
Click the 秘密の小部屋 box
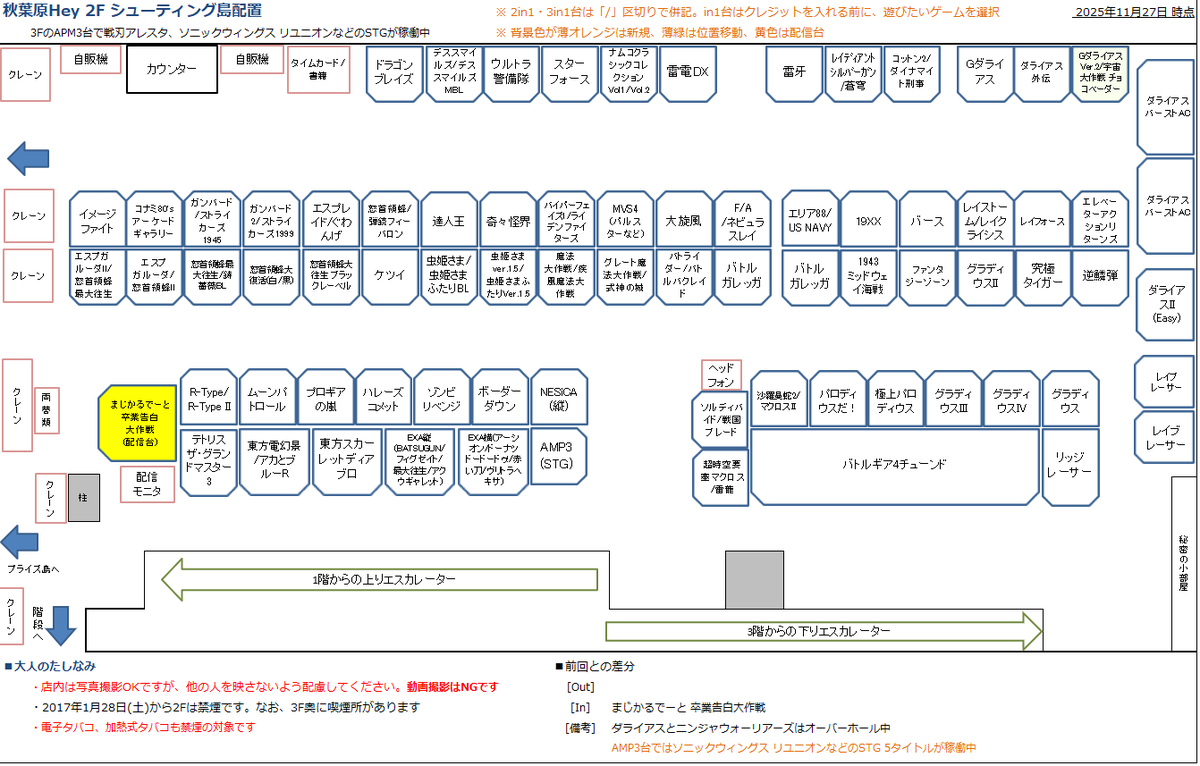tap(1184, 562)
